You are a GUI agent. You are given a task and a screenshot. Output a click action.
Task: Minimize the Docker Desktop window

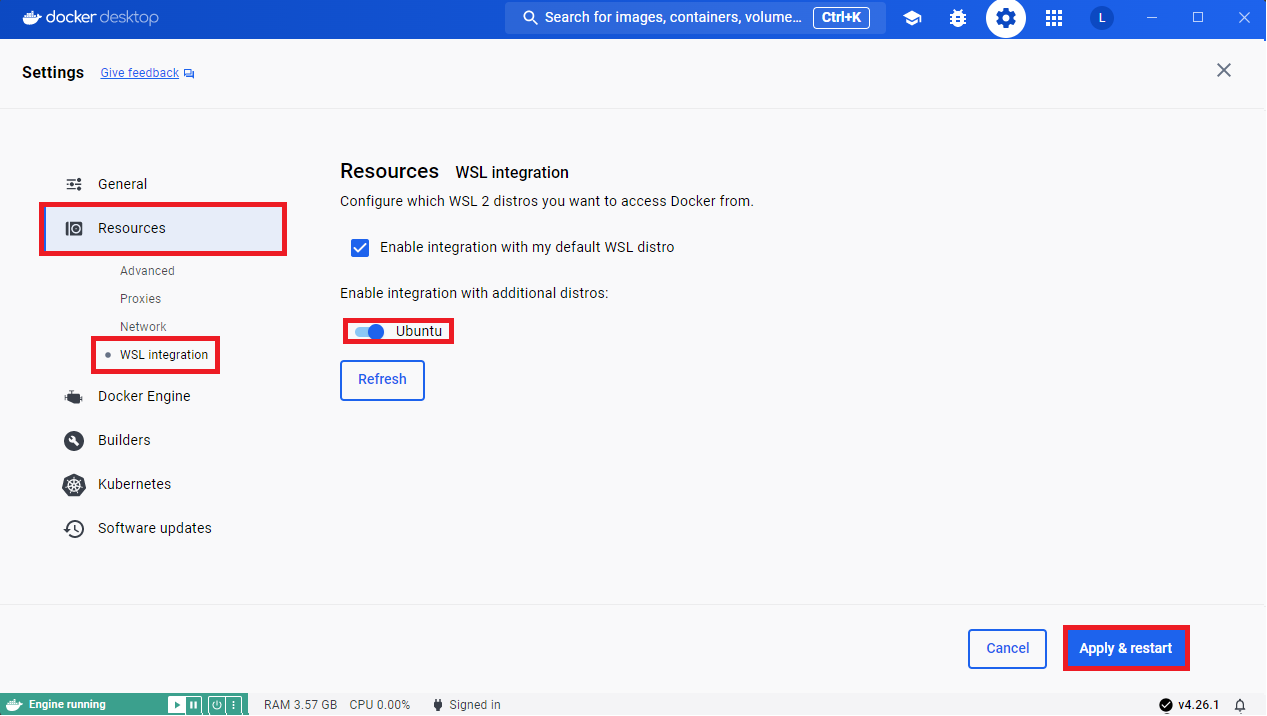click(1153, 18)
